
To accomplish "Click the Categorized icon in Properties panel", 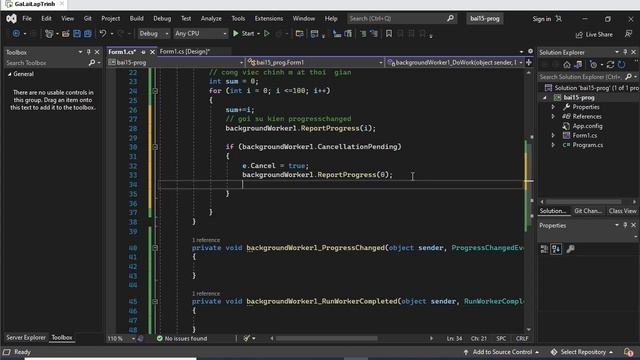I will pyautogui.click(x=544, y=249).
